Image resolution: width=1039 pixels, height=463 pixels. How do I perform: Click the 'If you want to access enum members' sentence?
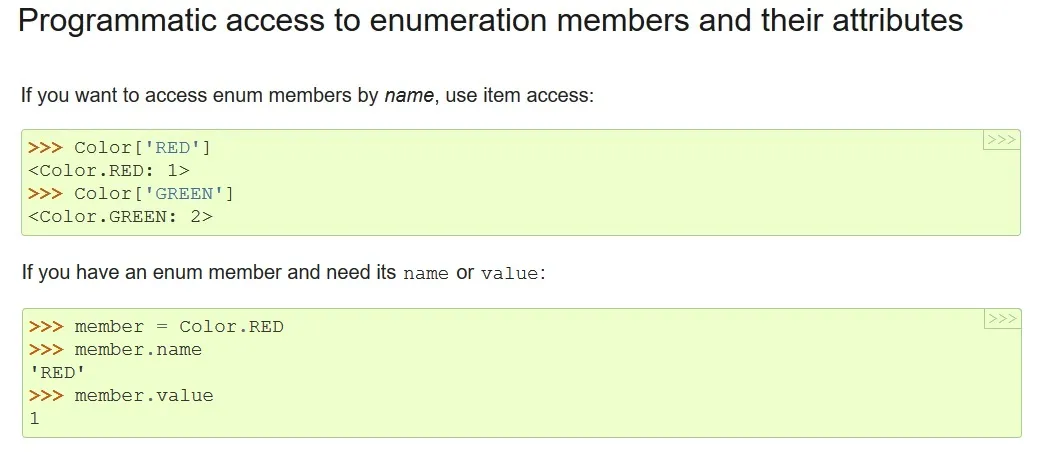[x=307, y=95]
